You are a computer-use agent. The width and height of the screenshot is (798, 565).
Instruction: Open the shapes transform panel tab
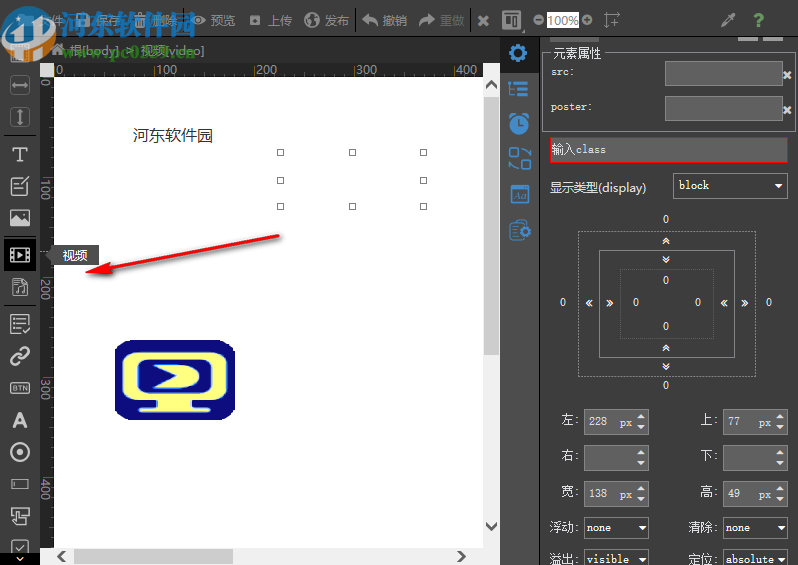point(520,158)
